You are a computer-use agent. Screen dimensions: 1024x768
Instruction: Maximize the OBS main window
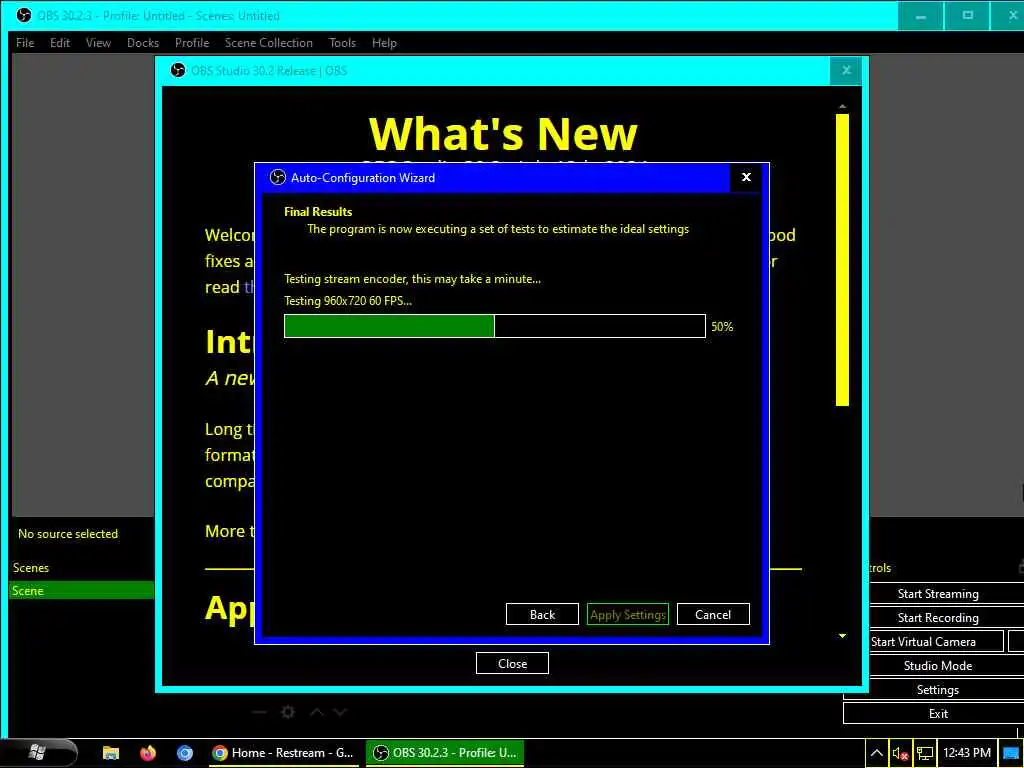[968, 15]
